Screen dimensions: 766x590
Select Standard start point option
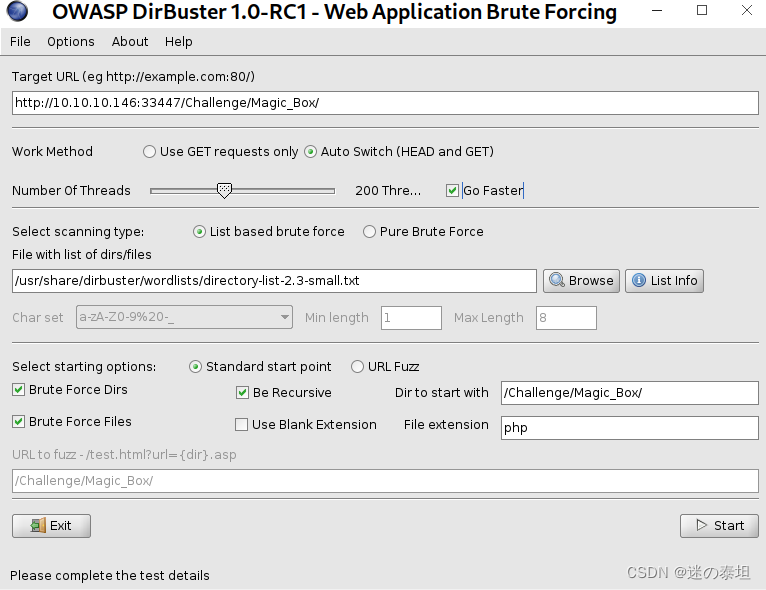coord(195,366)
